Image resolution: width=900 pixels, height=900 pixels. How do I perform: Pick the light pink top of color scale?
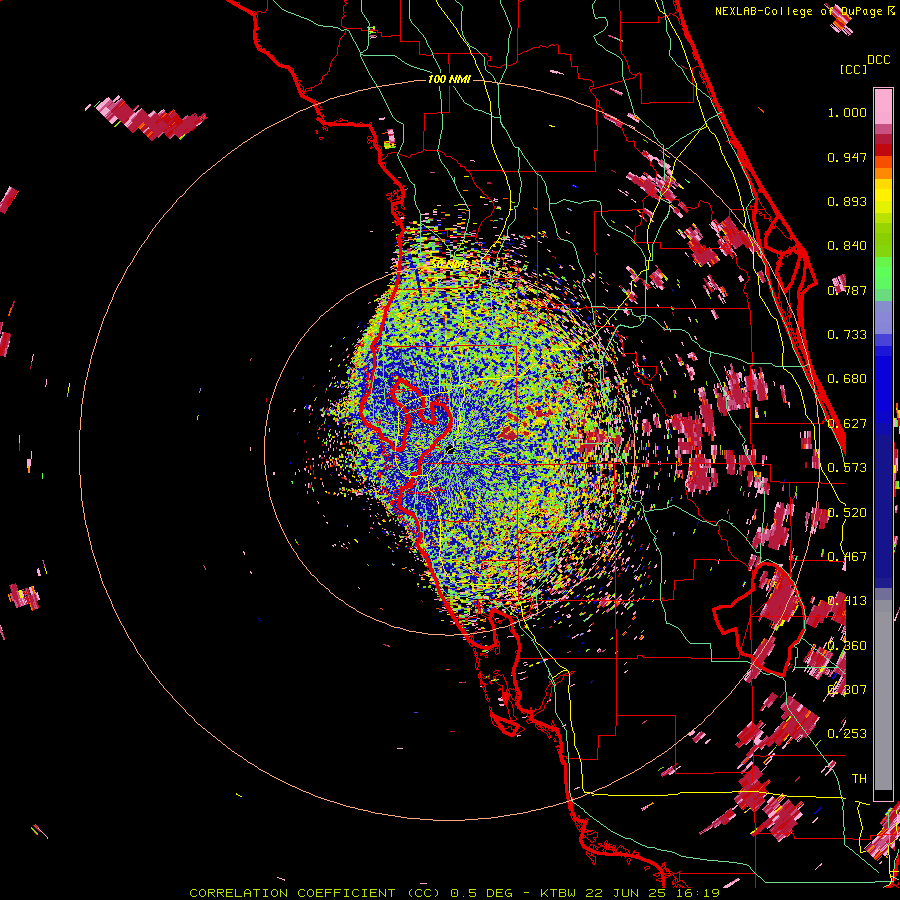tap(883, 106)
